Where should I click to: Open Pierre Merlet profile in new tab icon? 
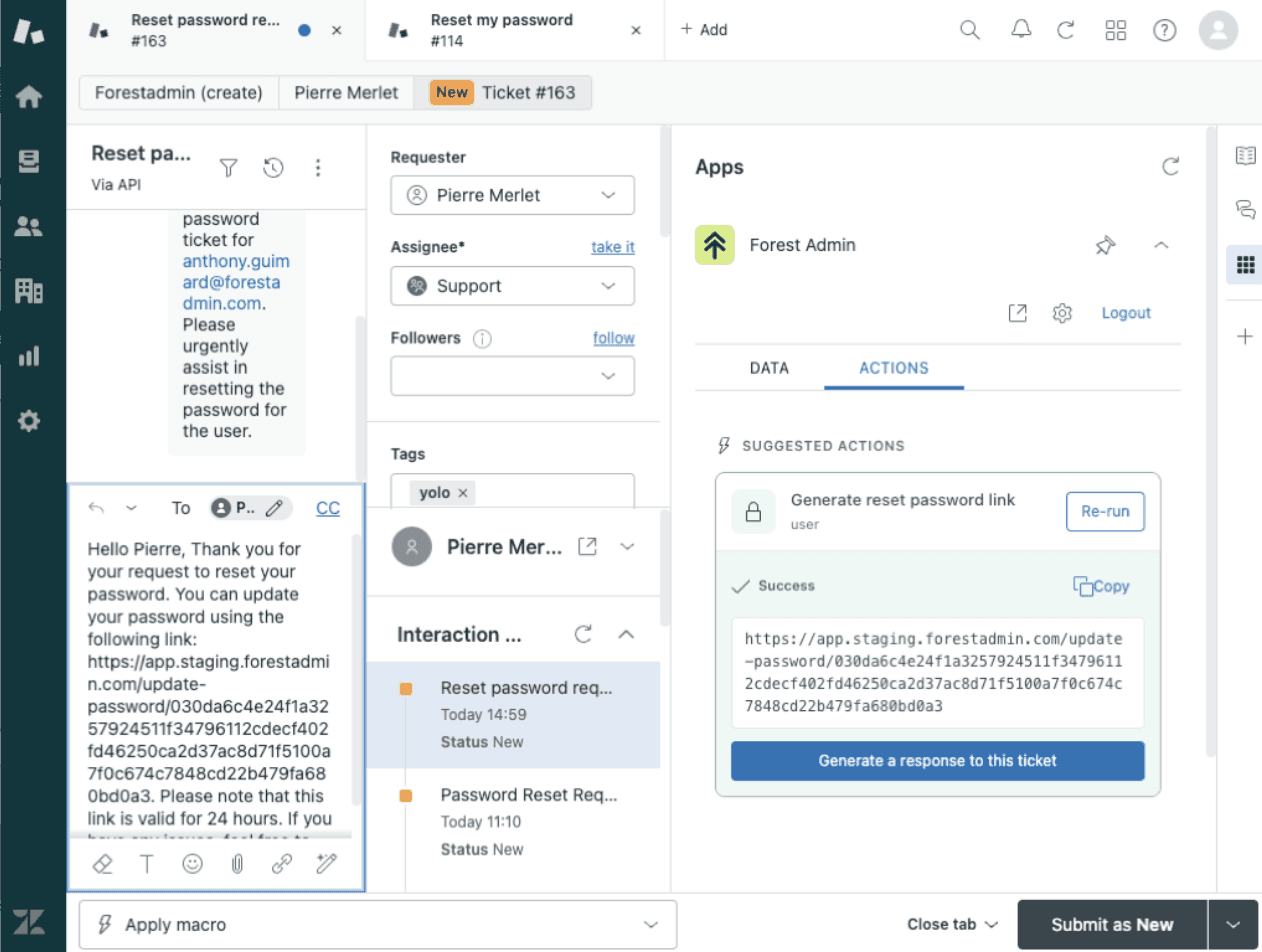point(589,546)
